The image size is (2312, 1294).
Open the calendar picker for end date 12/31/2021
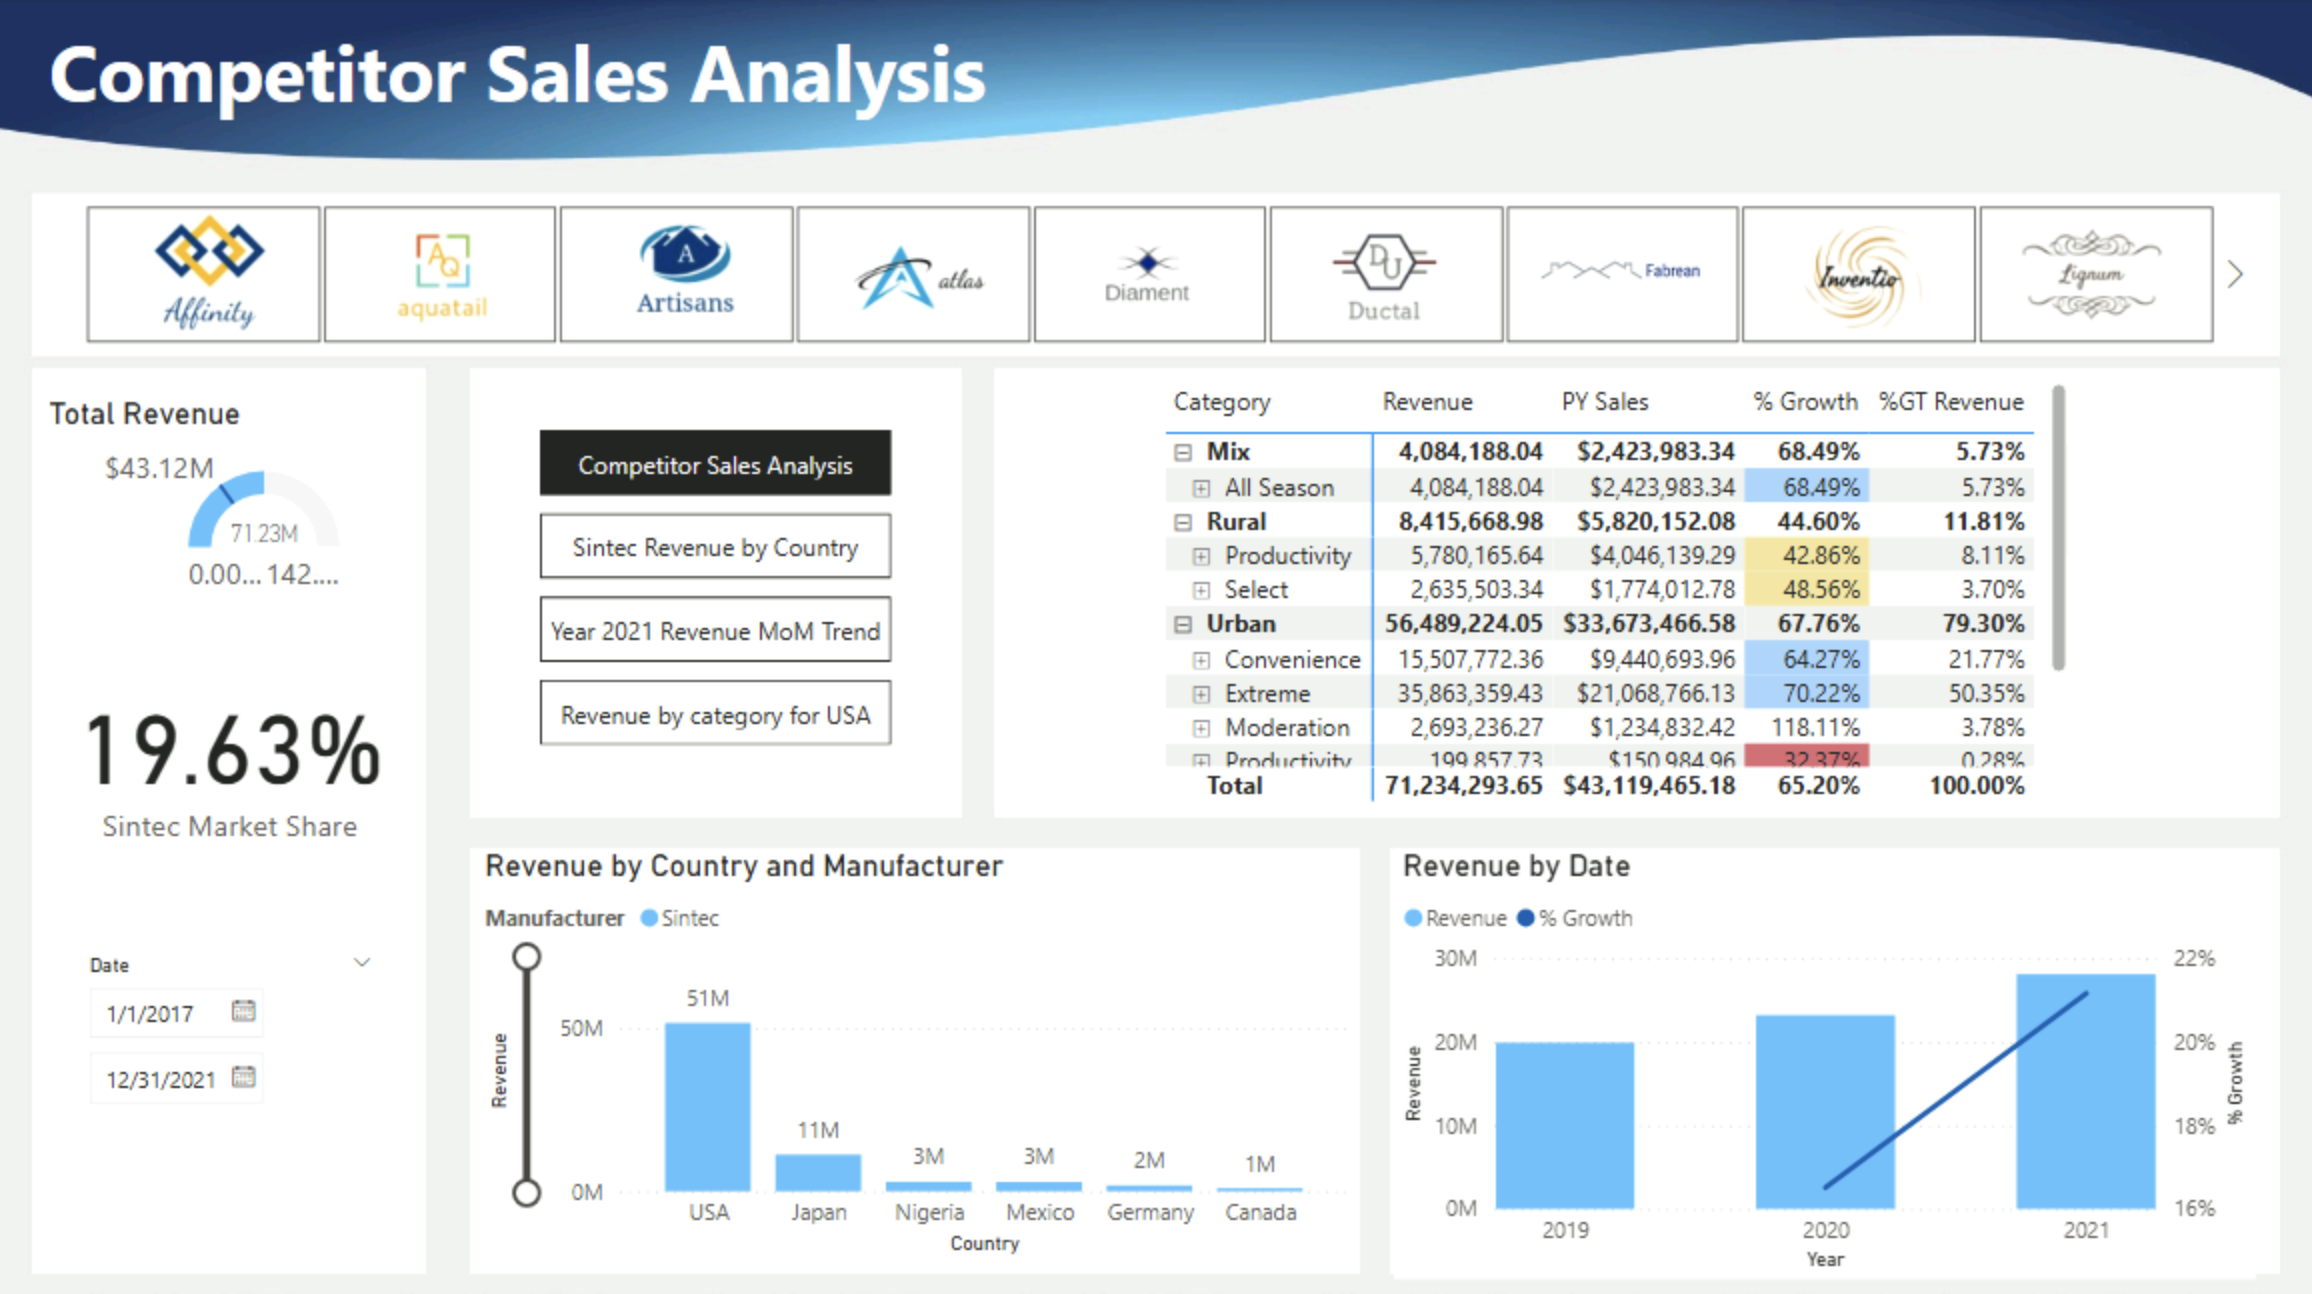coord(243,1078)
